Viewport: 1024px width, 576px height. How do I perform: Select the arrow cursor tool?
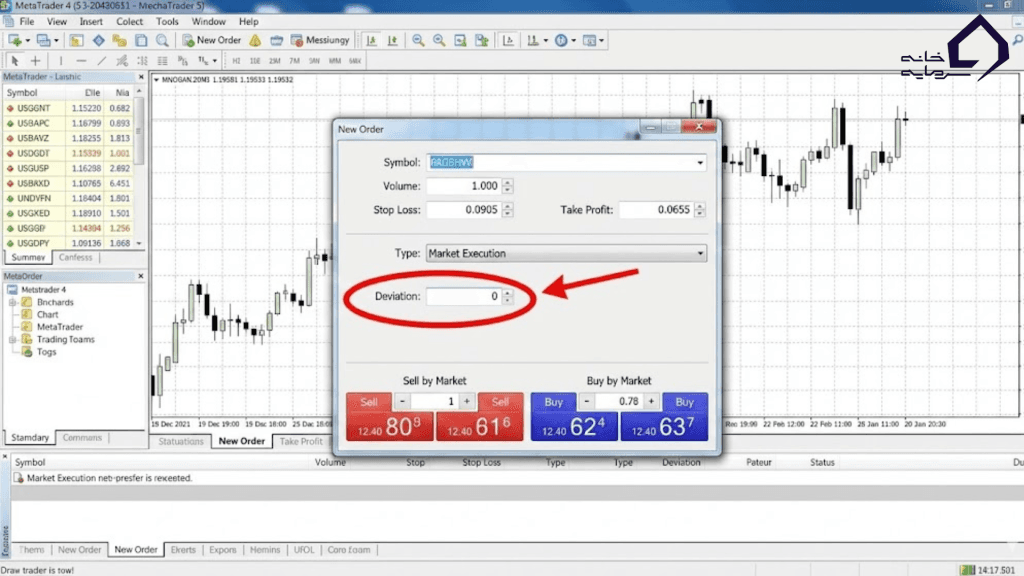[x=14, y=61]
